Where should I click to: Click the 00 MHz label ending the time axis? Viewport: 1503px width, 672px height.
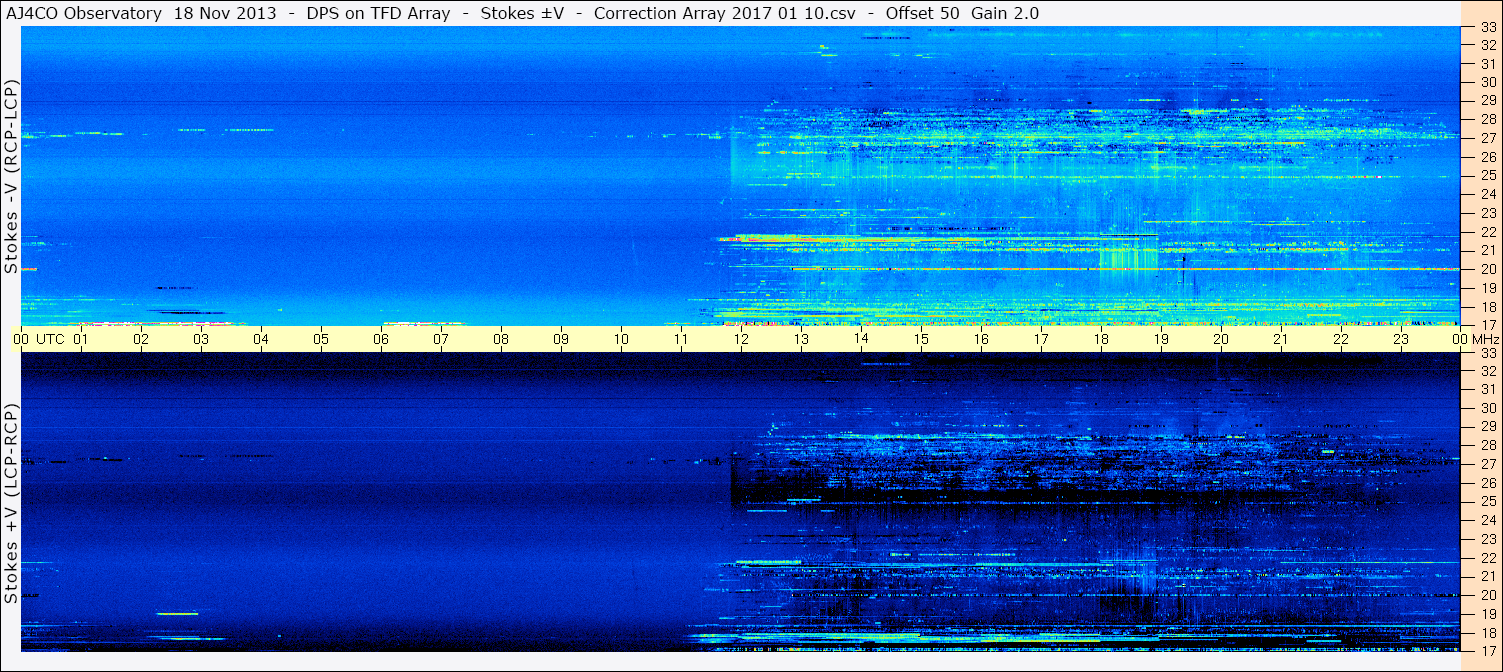[x=1475, y=339]
